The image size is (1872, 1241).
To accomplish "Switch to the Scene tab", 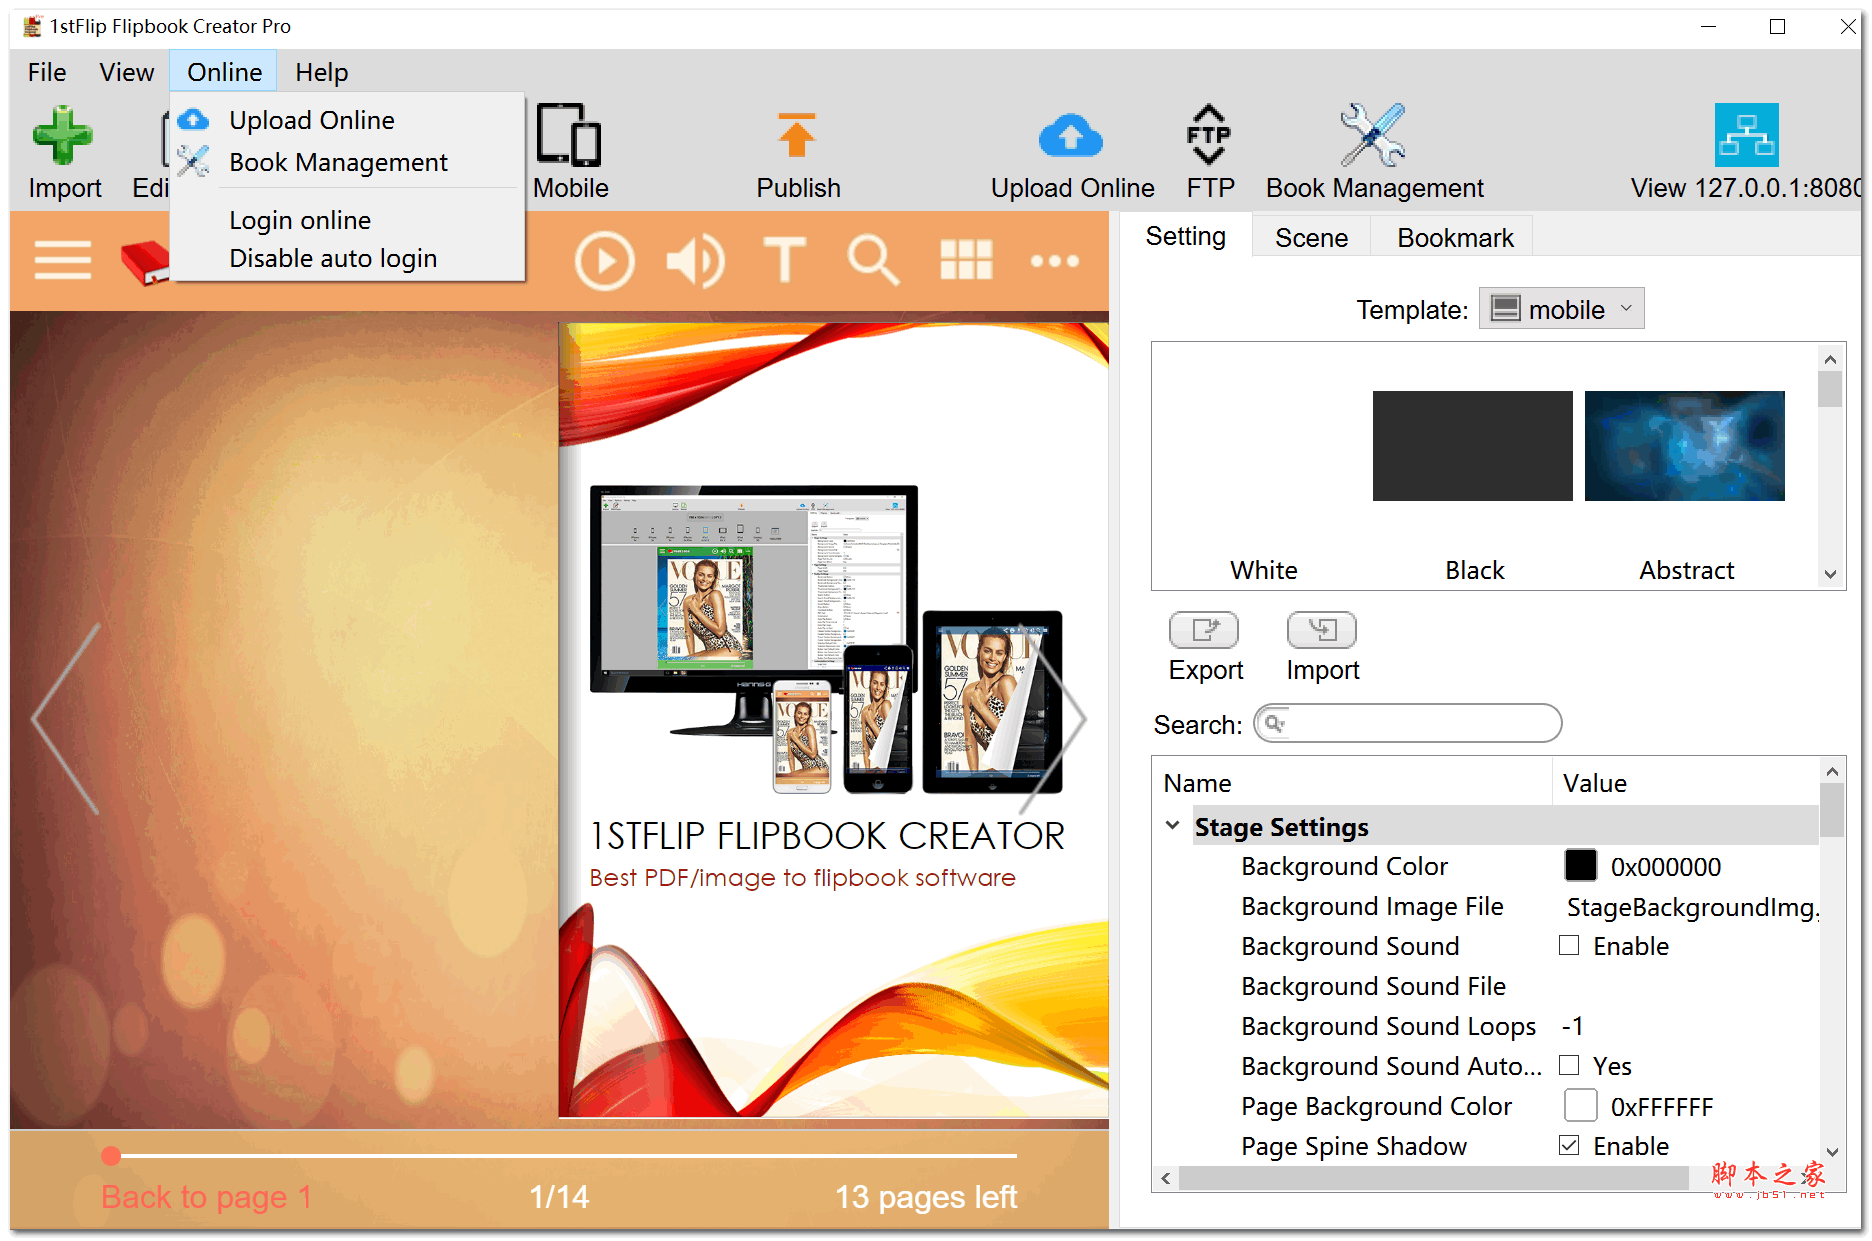I will coord(1310,237).
